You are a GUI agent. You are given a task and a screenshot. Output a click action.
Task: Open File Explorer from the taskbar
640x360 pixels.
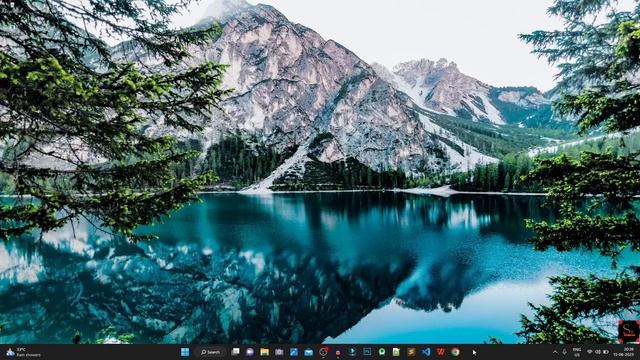[x=264, y=352]
